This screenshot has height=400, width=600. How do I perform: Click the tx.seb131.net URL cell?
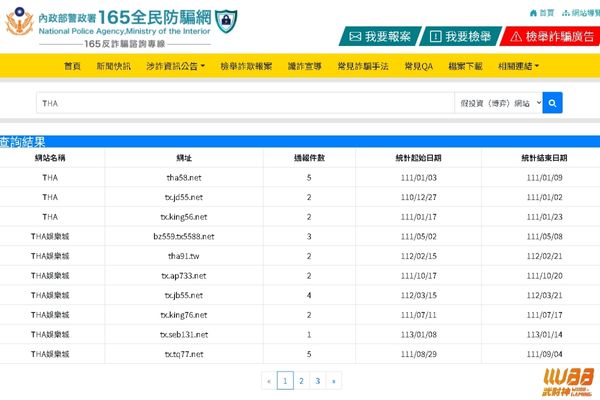[x=184, y=335]
